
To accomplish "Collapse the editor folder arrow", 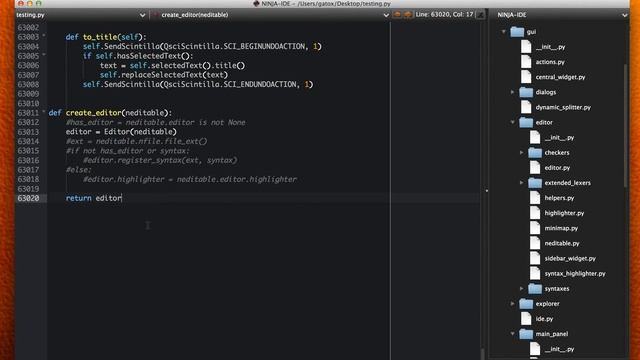I will [513, 122].
